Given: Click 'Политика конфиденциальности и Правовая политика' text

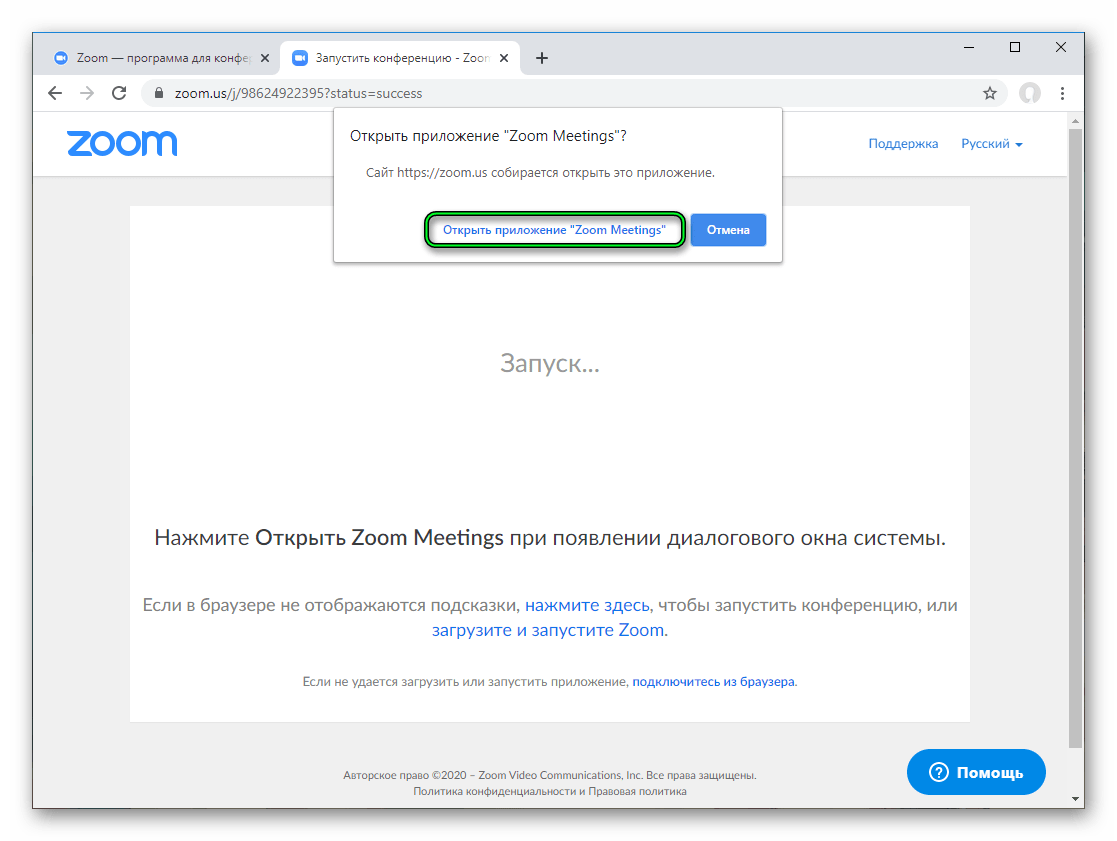Looking at the screenshot, I should 550,791.
